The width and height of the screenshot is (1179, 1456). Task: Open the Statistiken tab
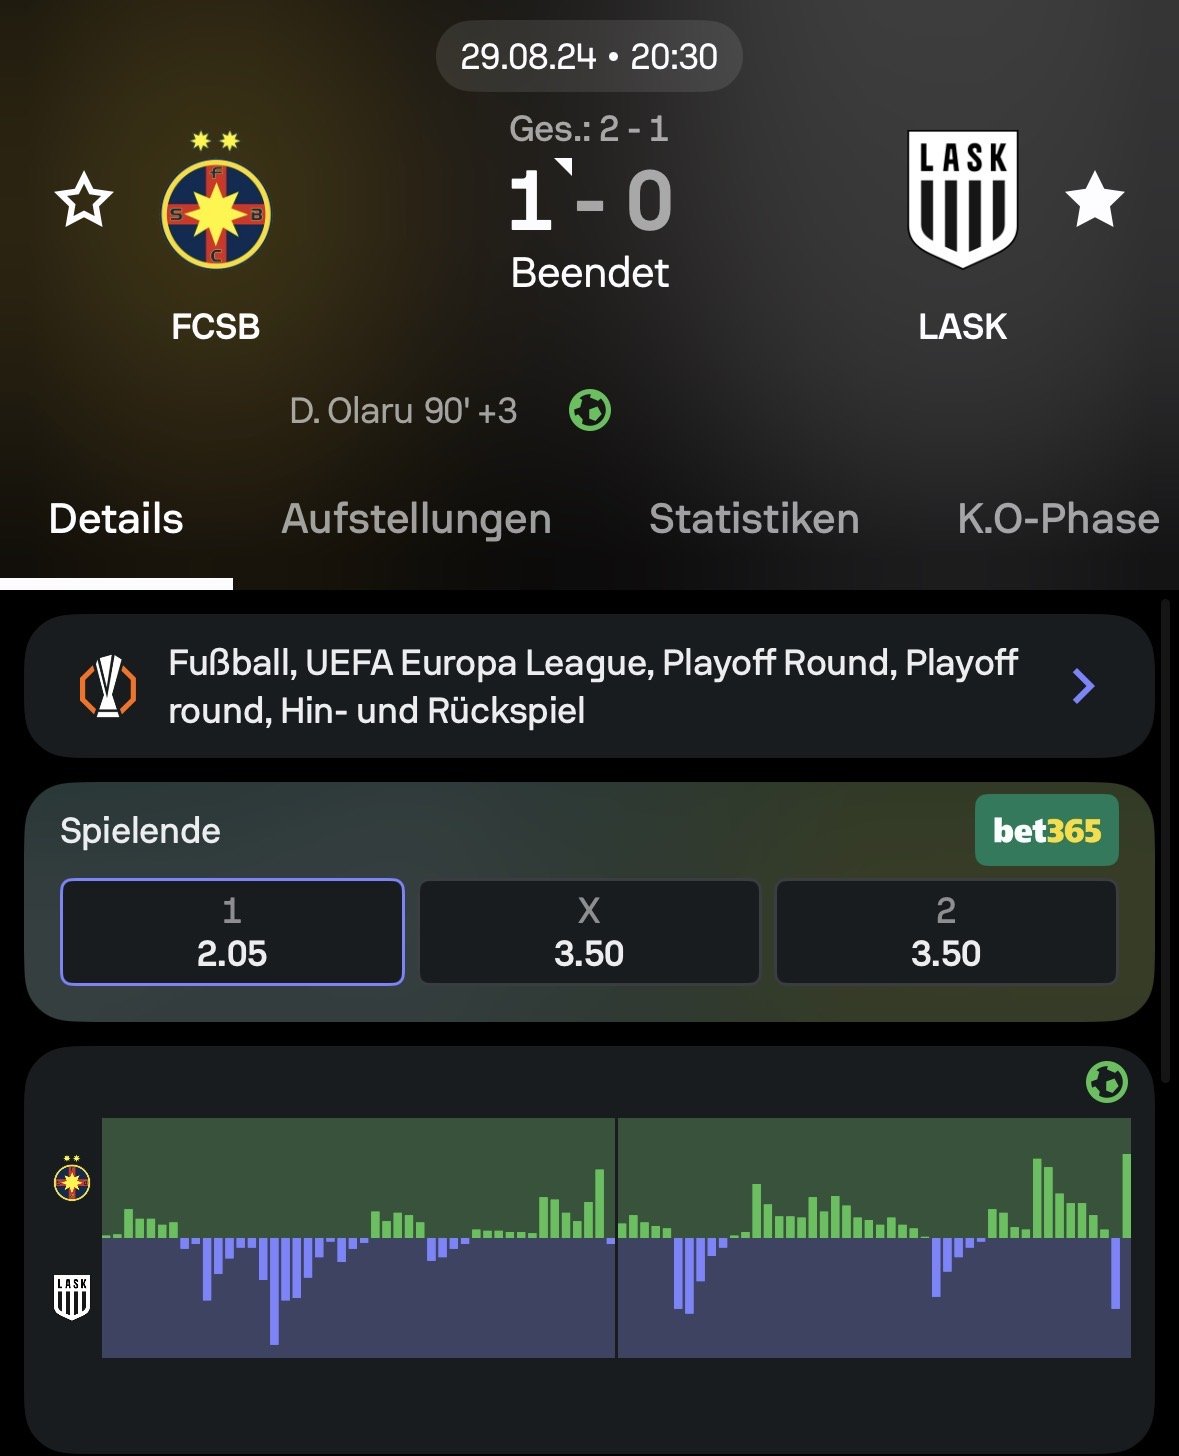[754, 519]
